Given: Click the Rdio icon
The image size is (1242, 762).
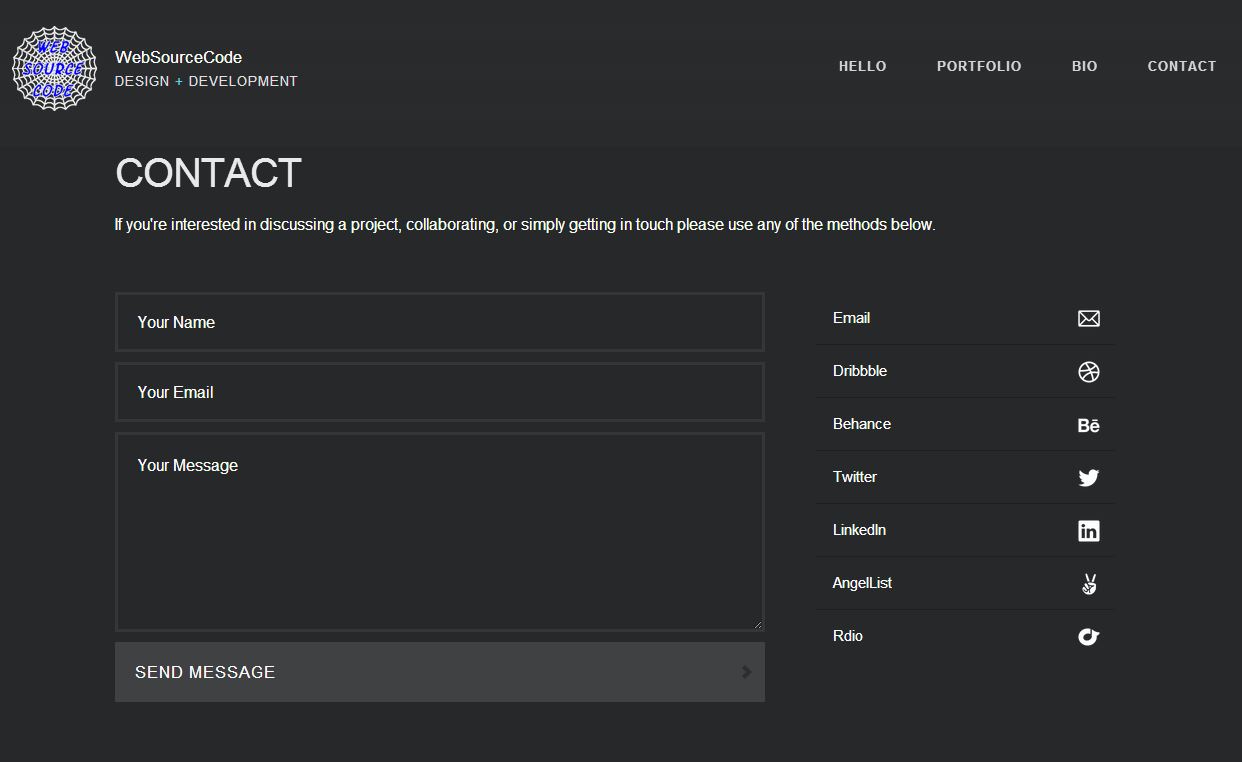Looking at the screenshot, I should 1088,636.
